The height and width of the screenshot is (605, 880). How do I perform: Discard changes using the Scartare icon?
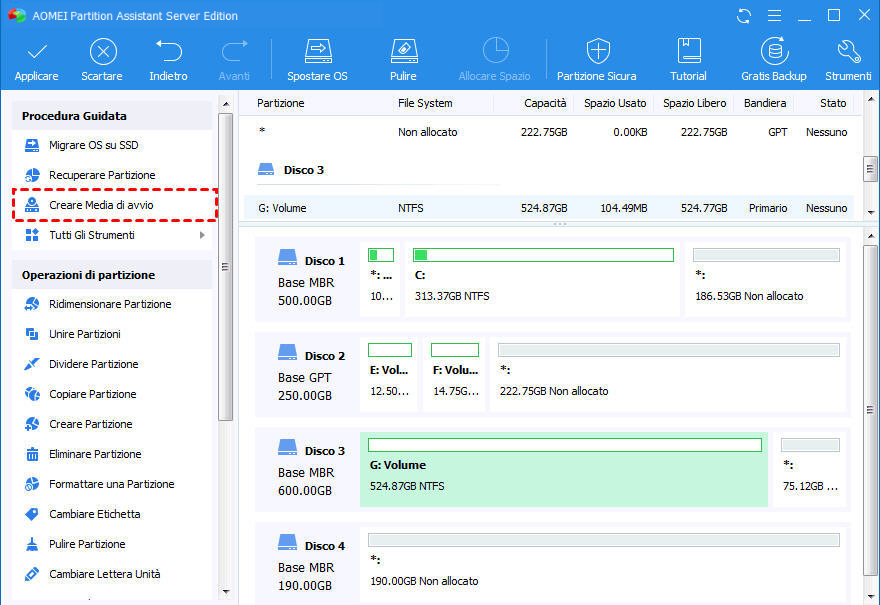(x=102, y=58)
